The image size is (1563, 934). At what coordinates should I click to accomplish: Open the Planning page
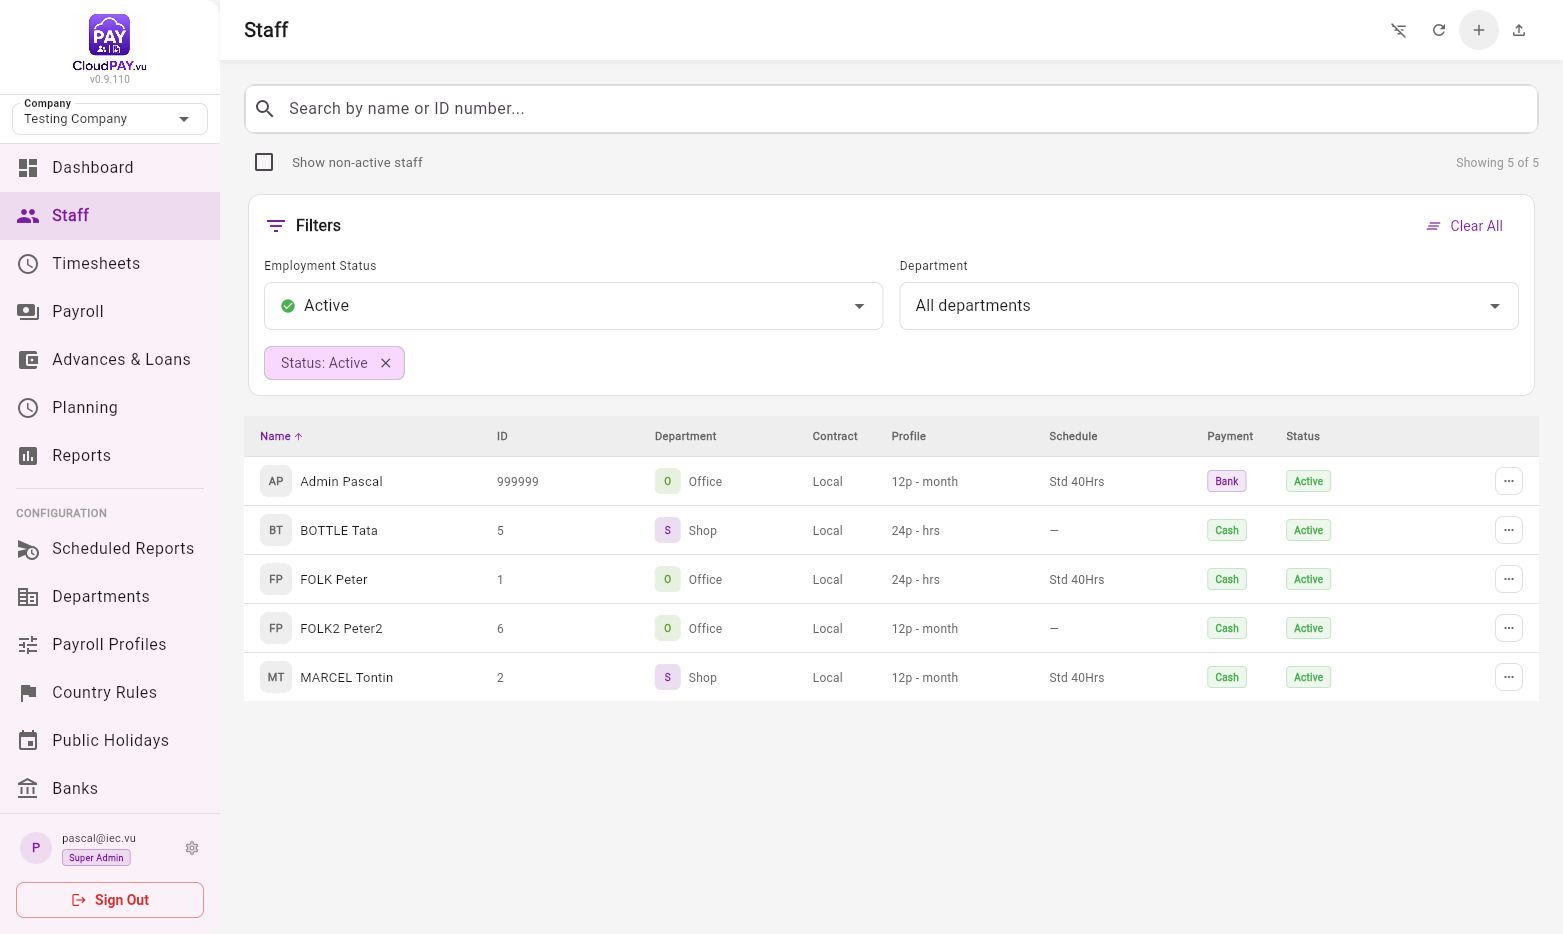[110, 407]
